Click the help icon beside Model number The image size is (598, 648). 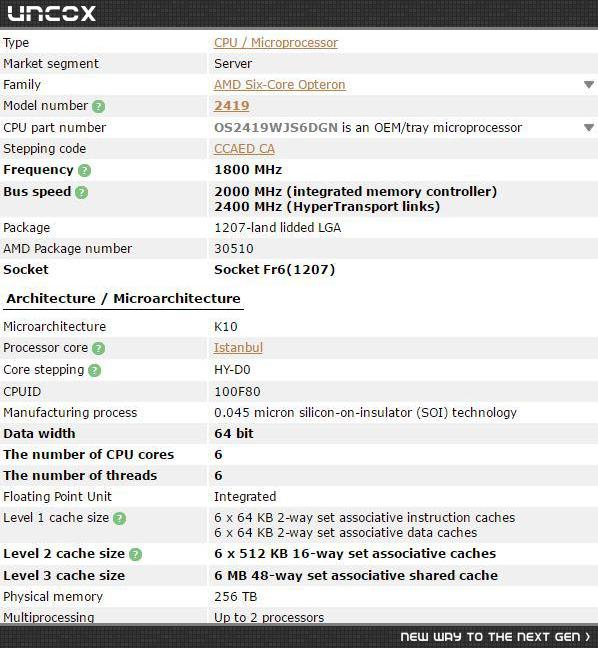98,107
